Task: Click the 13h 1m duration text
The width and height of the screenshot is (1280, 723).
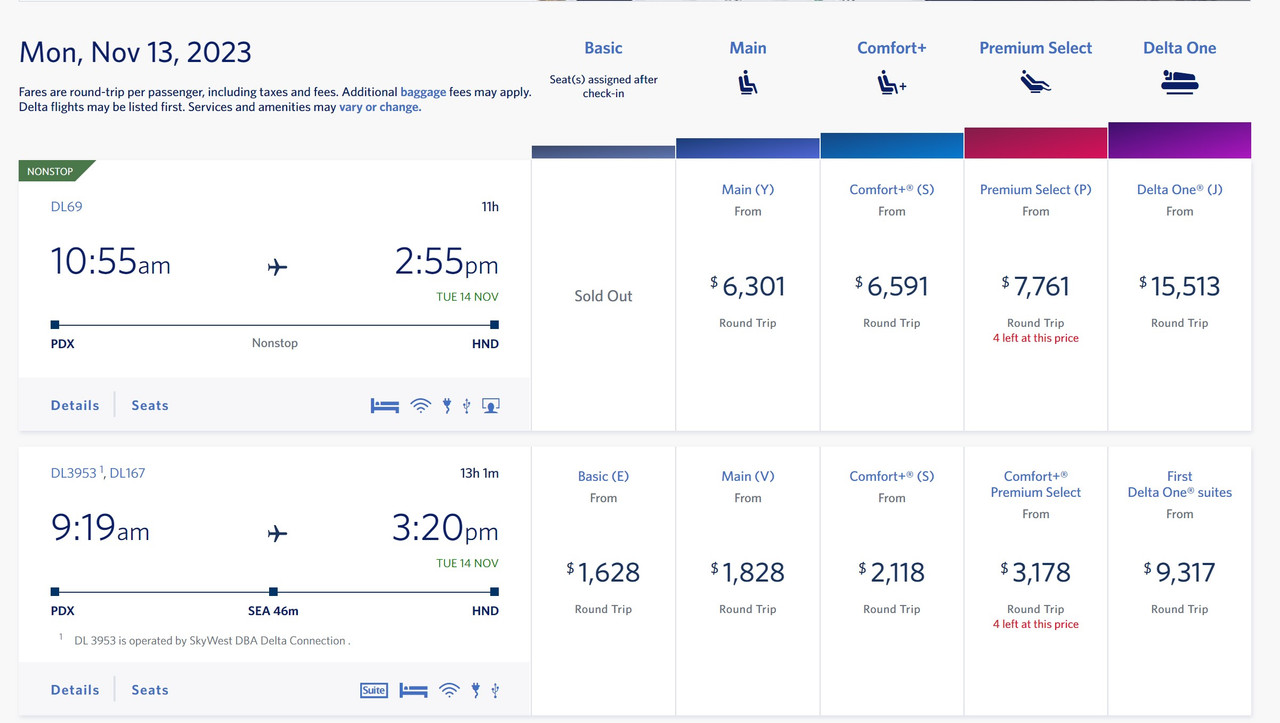Action: click(x=477, y=473)
